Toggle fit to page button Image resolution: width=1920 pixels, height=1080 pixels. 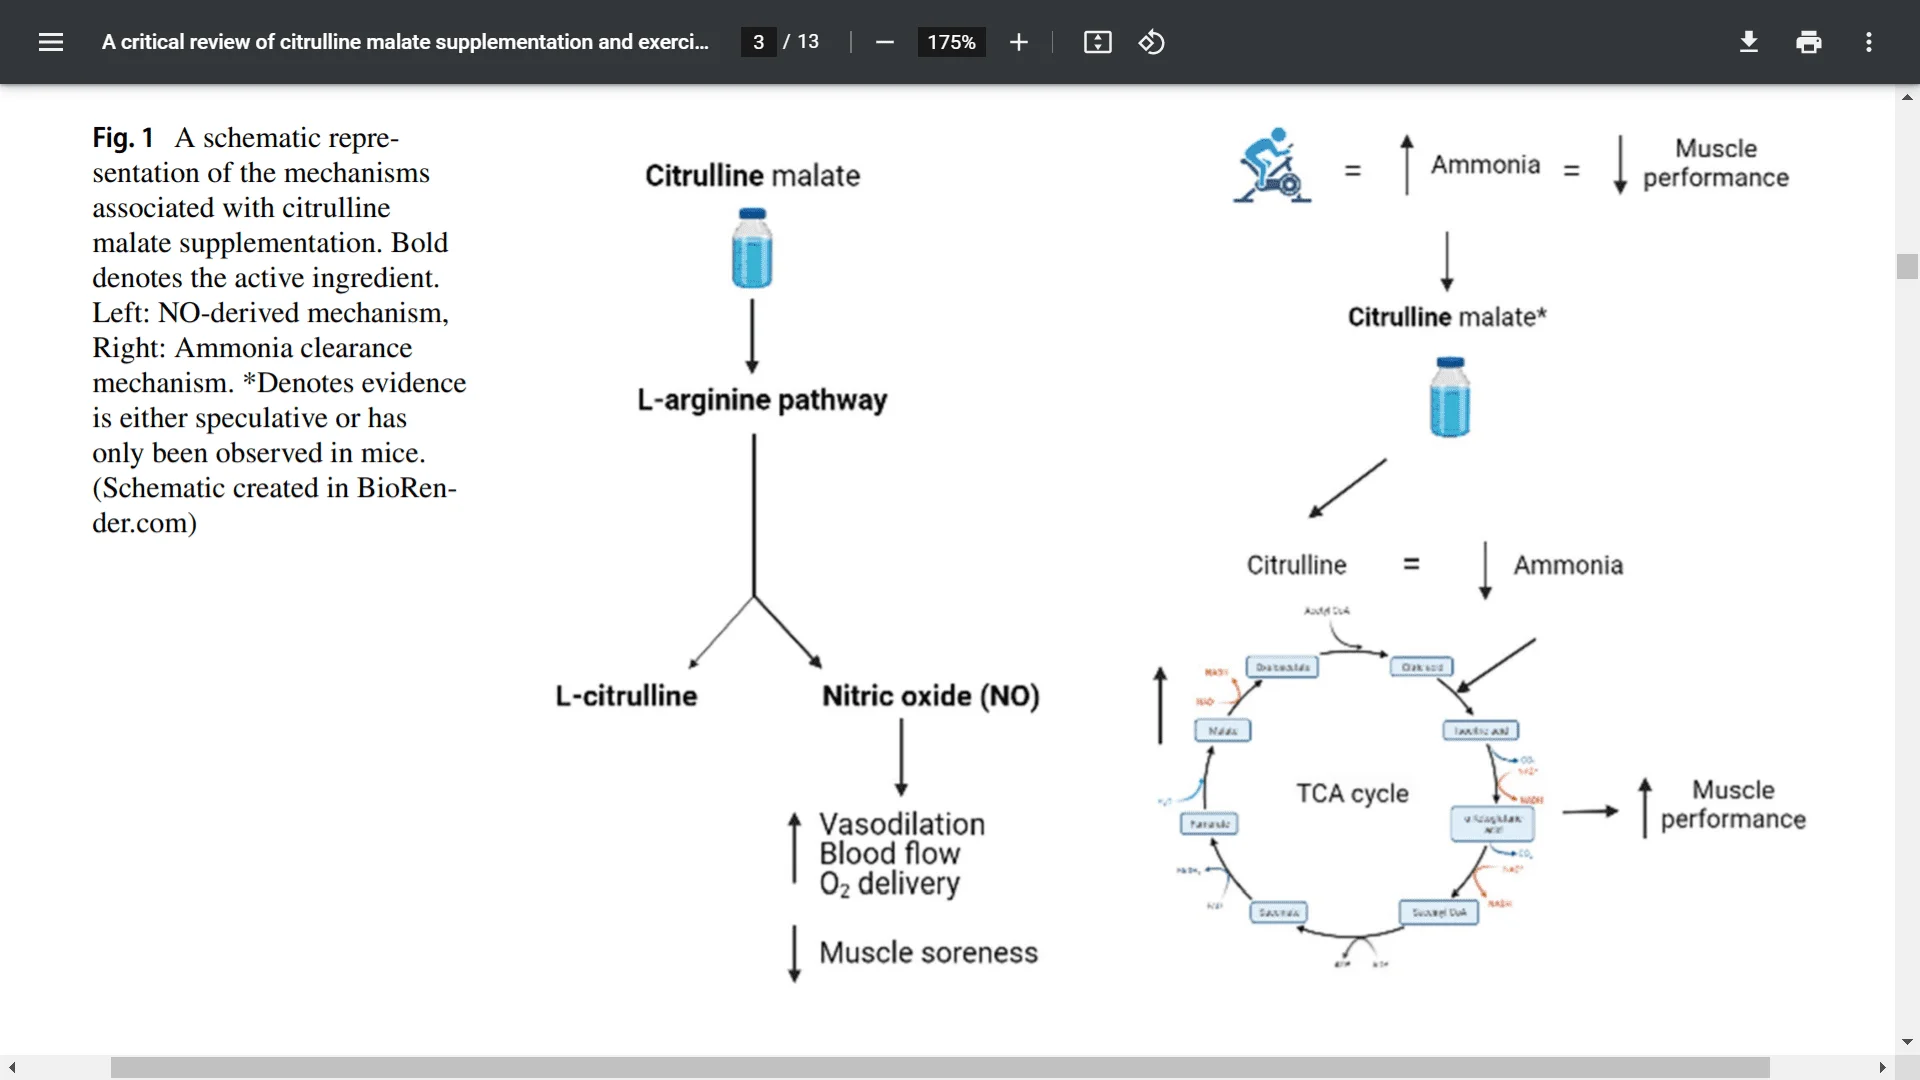tap(1098, 42)
